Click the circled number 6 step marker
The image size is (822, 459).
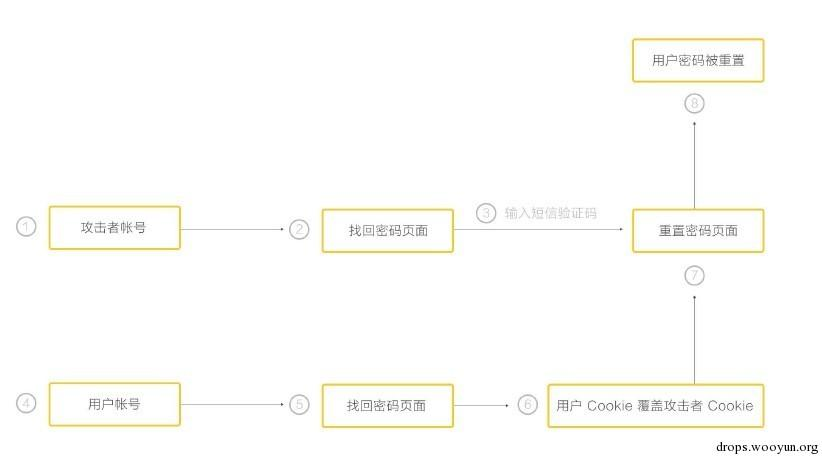click(528, 405)
